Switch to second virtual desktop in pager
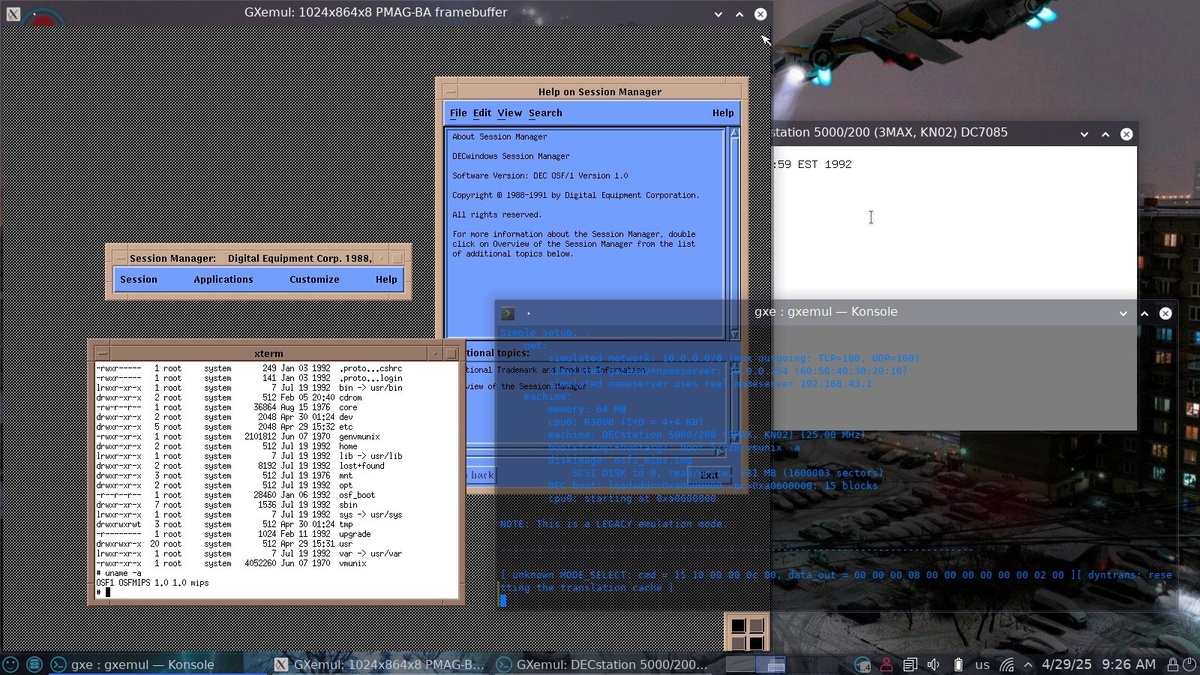Viewport: 1200px width, 675px height. tap(771, 664)
